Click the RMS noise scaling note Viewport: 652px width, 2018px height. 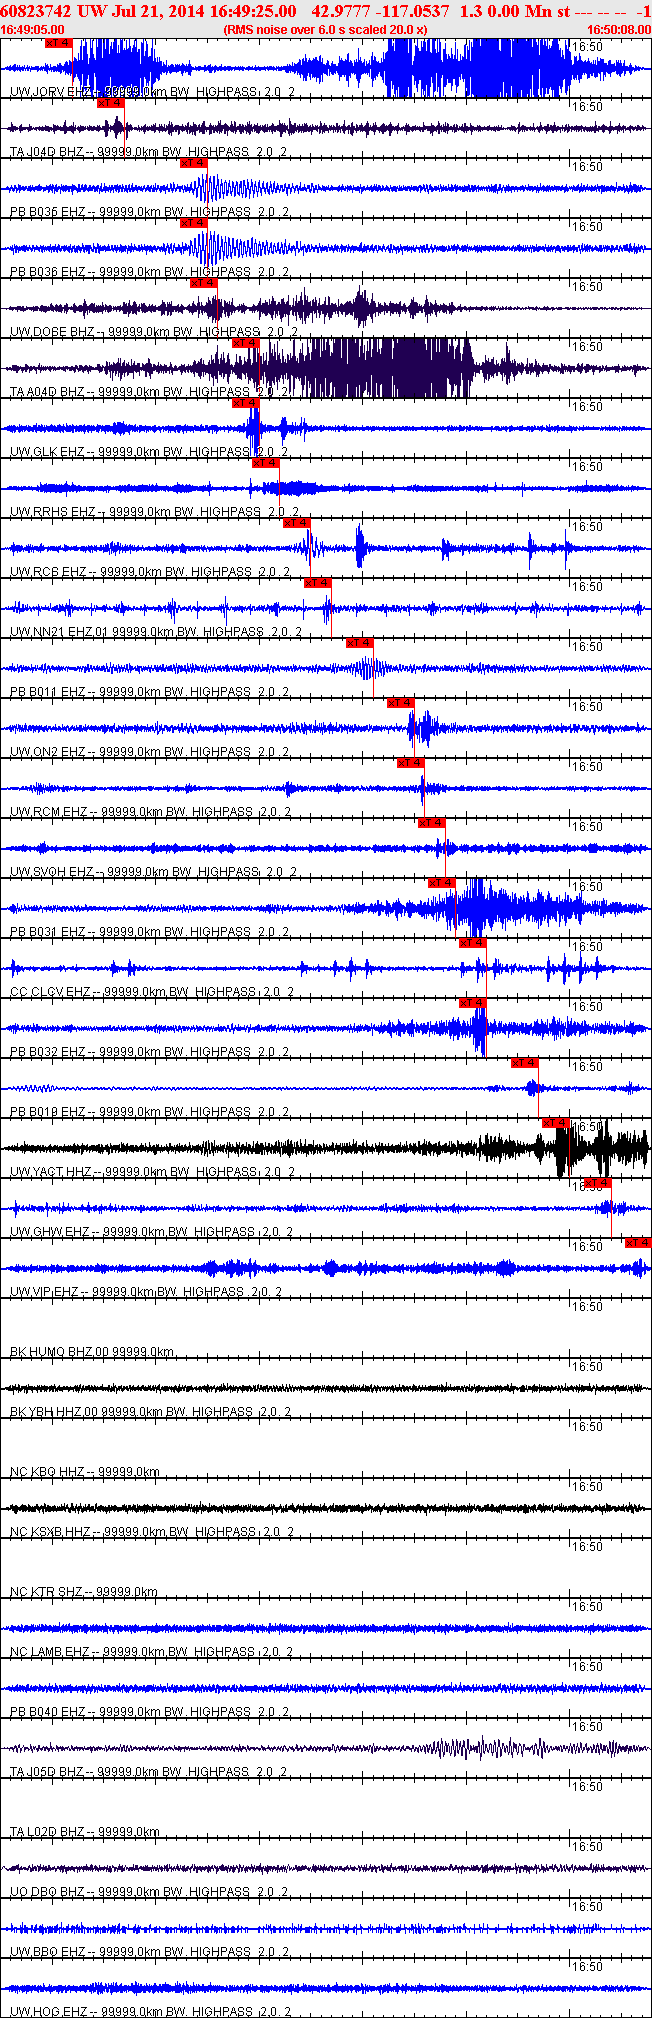[x=325, y=30]
